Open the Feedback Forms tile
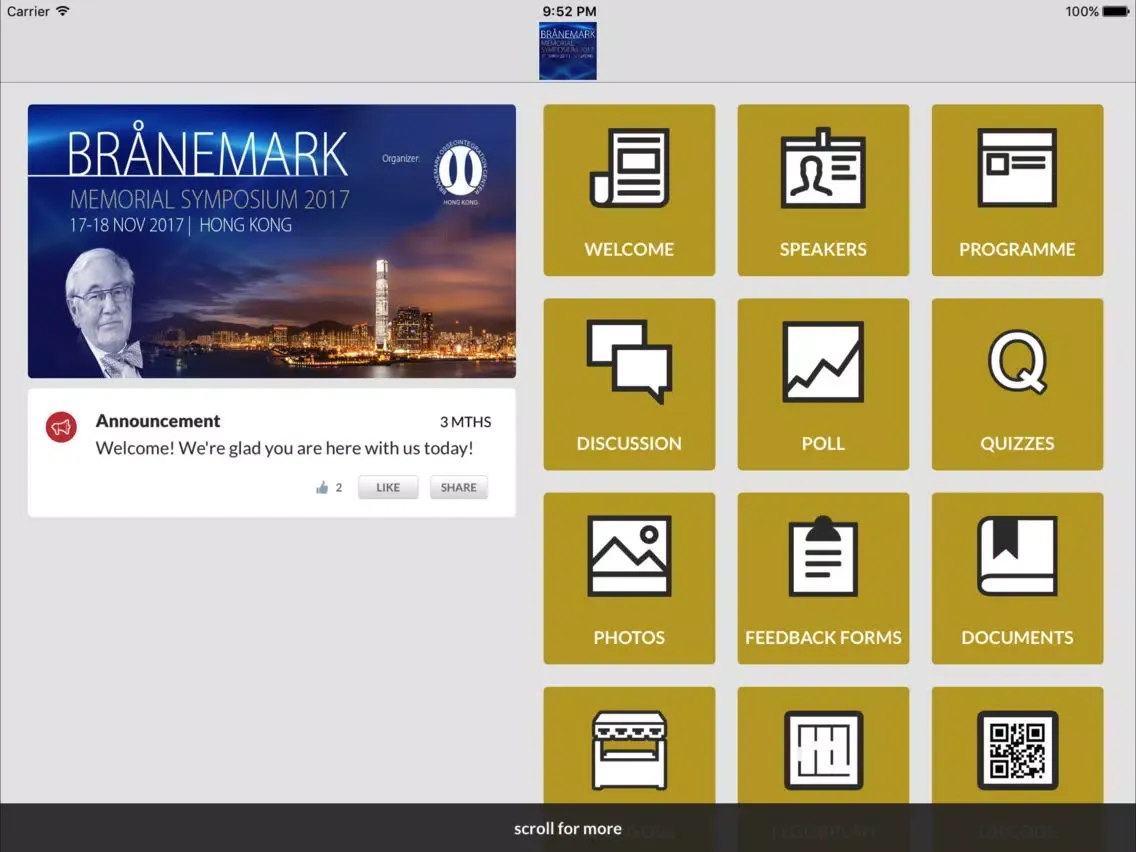1136x852 pixels. point(823,578)
